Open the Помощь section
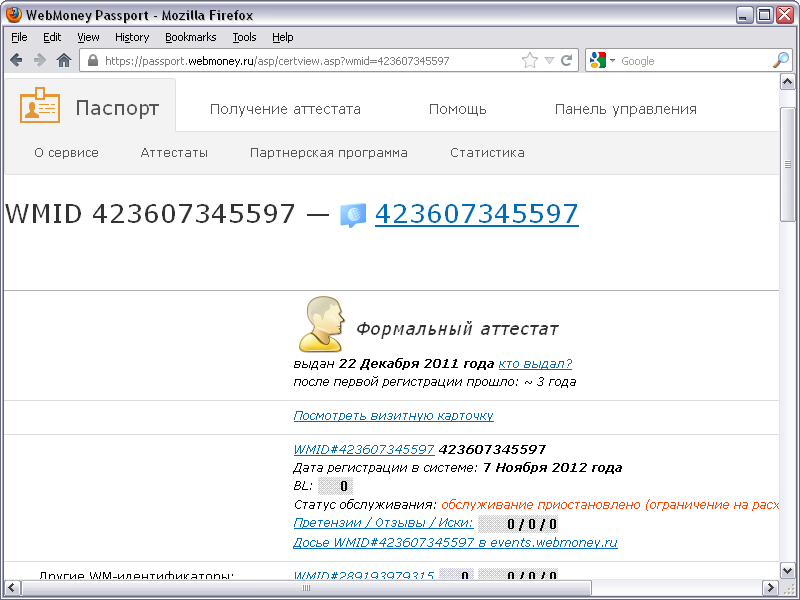 (458, 109)
